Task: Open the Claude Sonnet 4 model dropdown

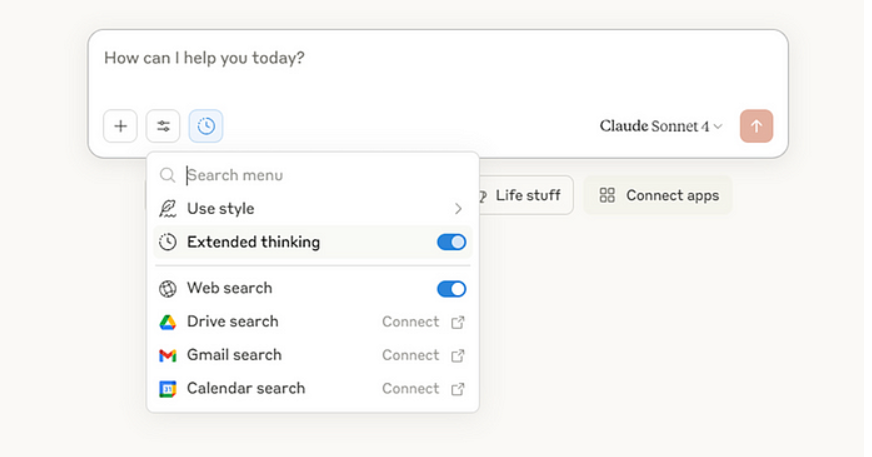Action: (x=660, y=126)
